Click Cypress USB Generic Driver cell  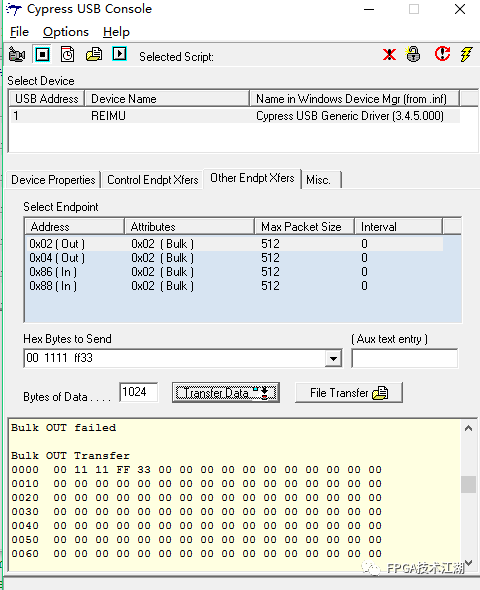click(x=350, y=116)
